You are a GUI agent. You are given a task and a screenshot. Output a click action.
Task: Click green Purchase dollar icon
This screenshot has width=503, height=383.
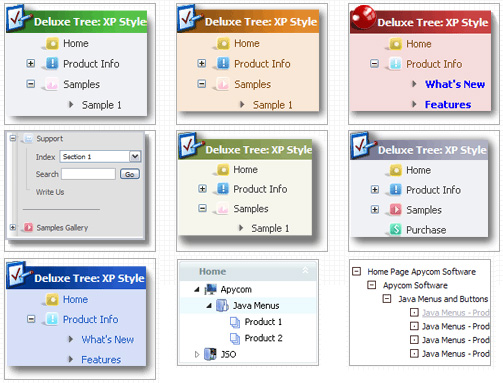click(395, 229)
